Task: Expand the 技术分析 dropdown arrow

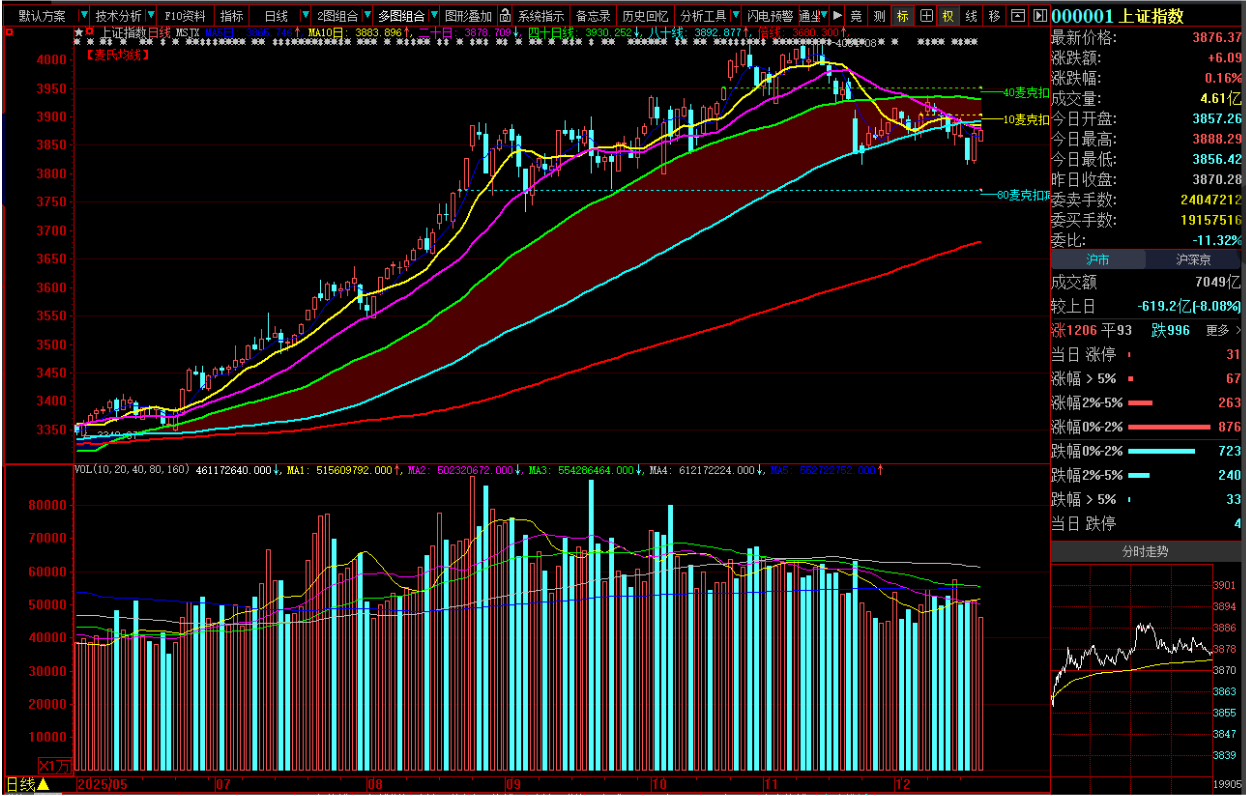Action: pyautogui.click(x=151, y=16)
